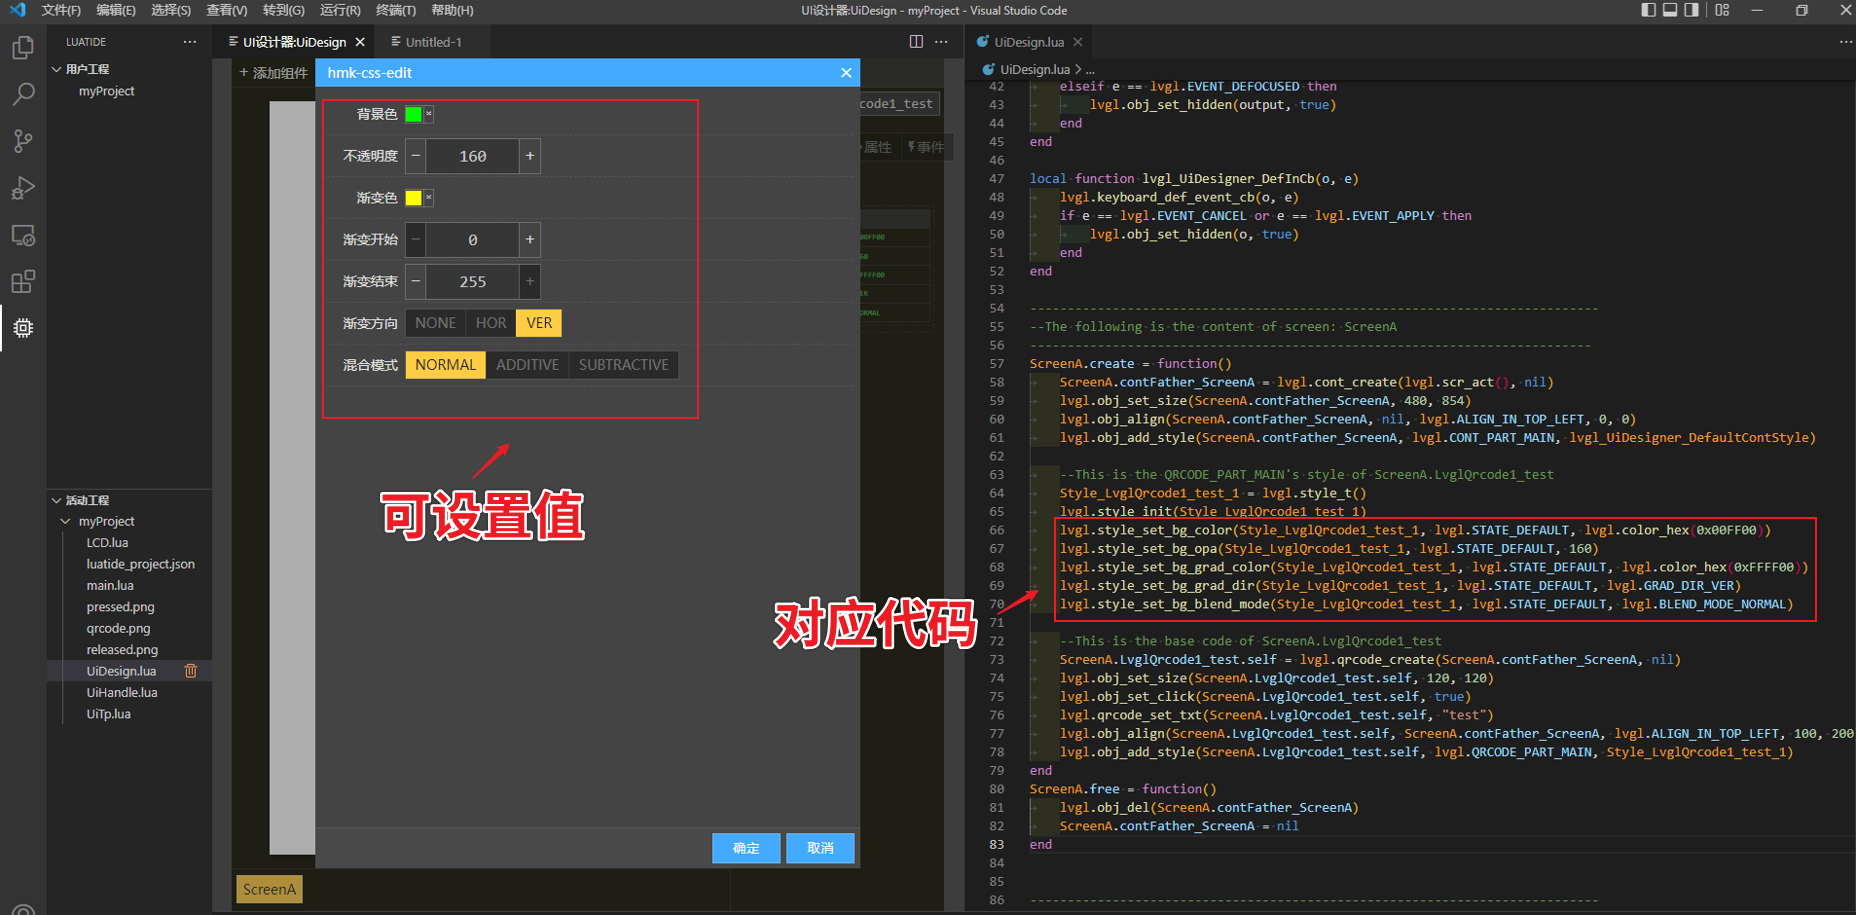Increase 不透明度 value with plus button
Viewport: 1856px width, 915px height.
530,156
